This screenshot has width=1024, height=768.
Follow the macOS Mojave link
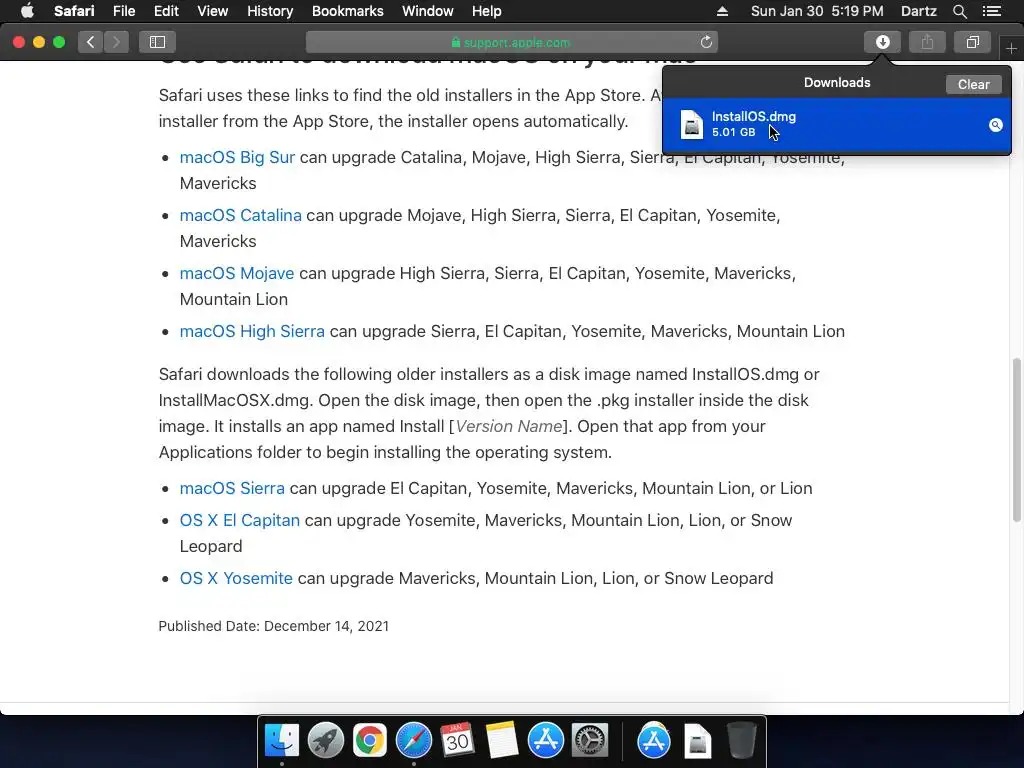point(236,274)
